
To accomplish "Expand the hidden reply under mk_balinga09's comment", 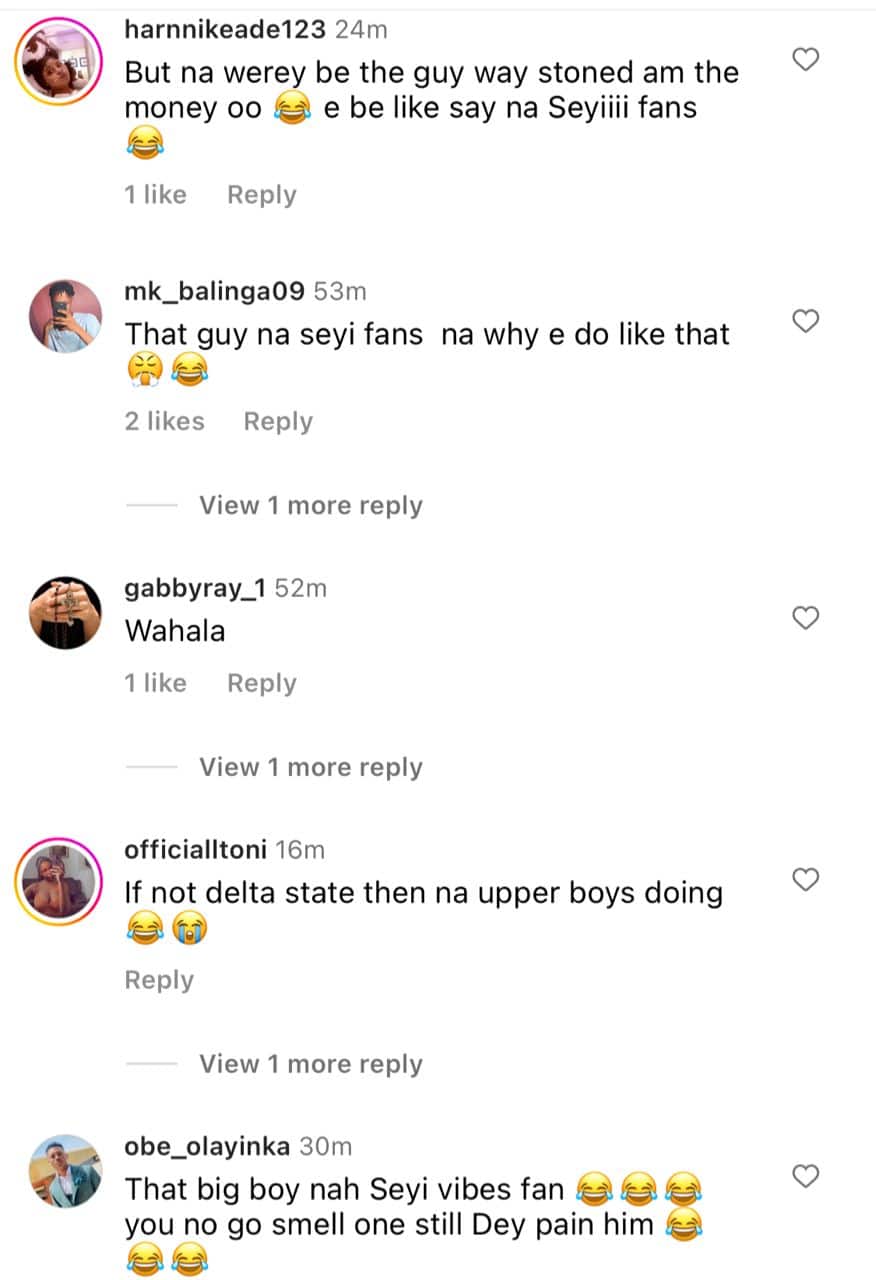I will (310, 506).
